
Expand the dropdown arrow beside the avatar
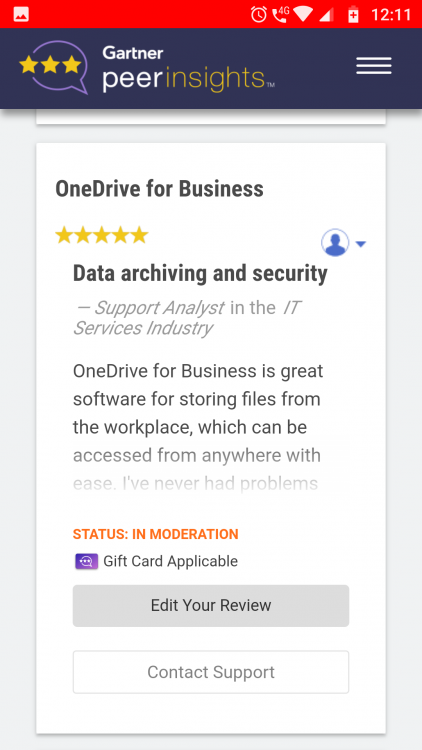click(x=361, y=244)
